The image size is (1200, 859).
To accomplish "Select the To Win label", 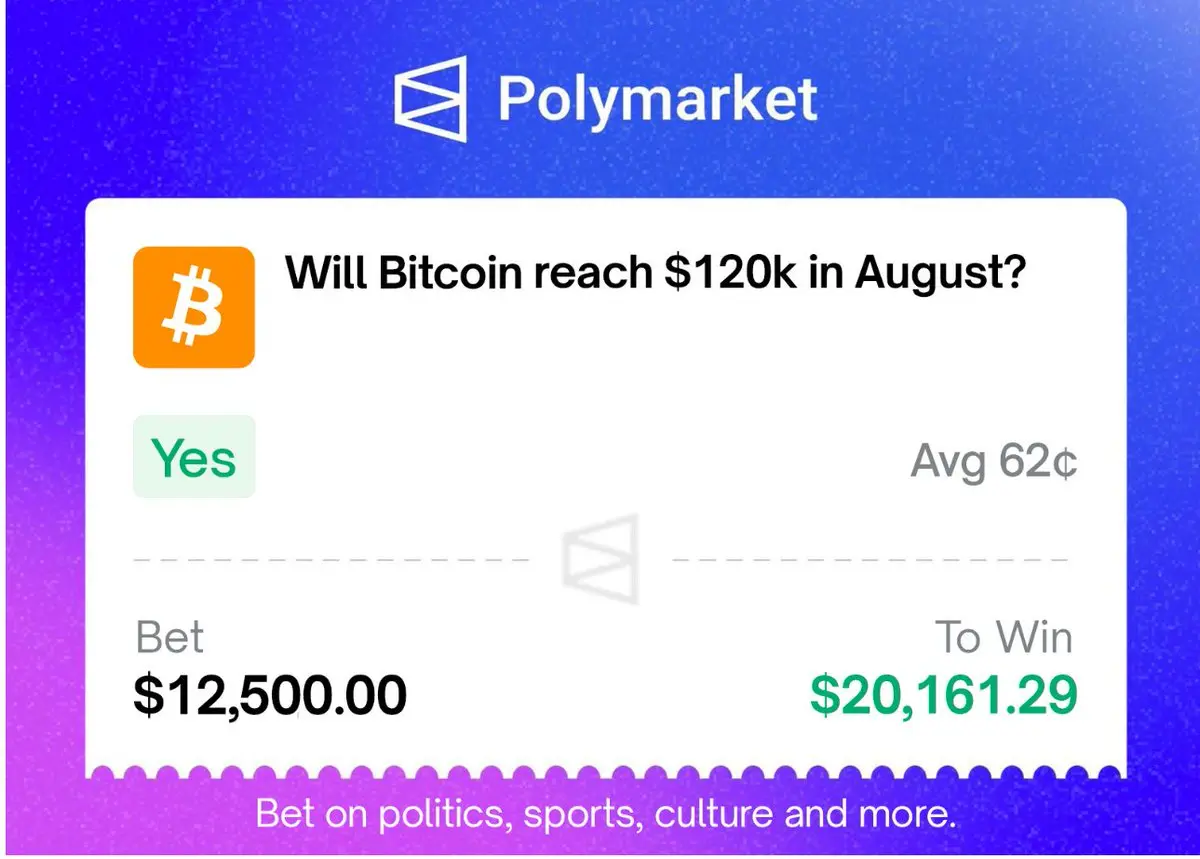I will pos(1004,638).
